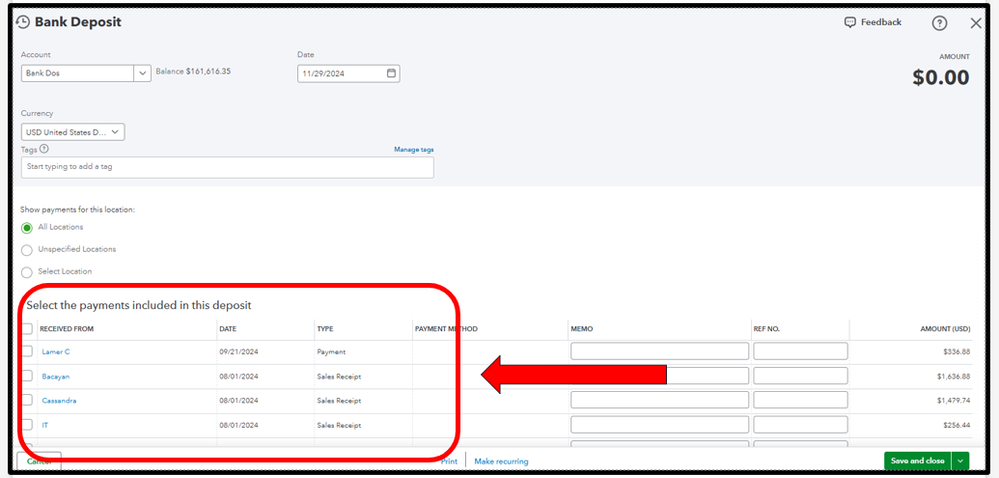
Task: Click the Ref No. field for IT row
Action: [x=800, y=424]
